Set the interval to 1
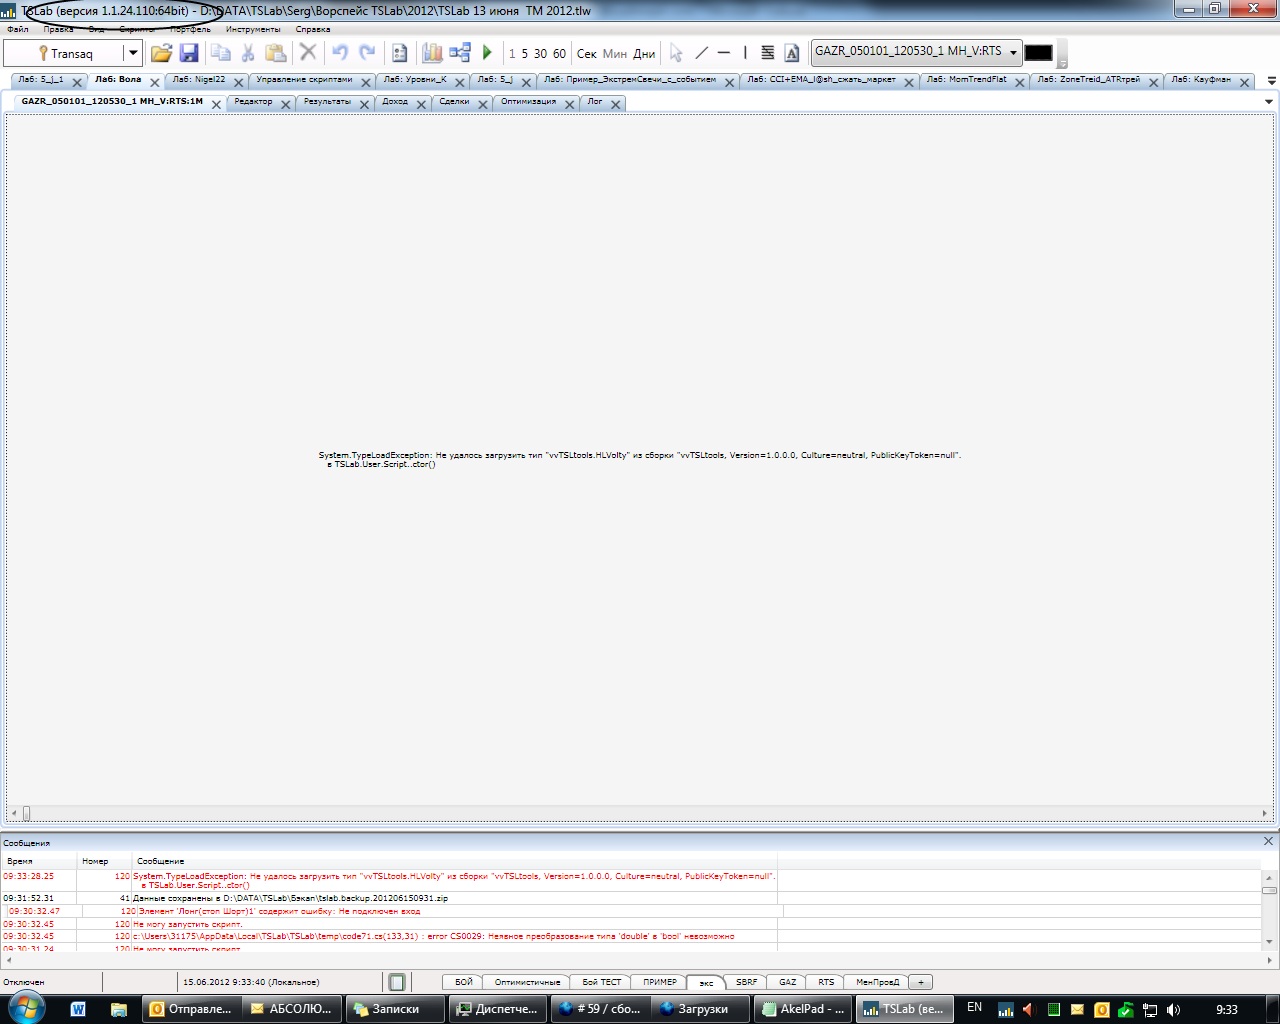This screenshot has width=1280, height=1024. (x=512, y=54)
